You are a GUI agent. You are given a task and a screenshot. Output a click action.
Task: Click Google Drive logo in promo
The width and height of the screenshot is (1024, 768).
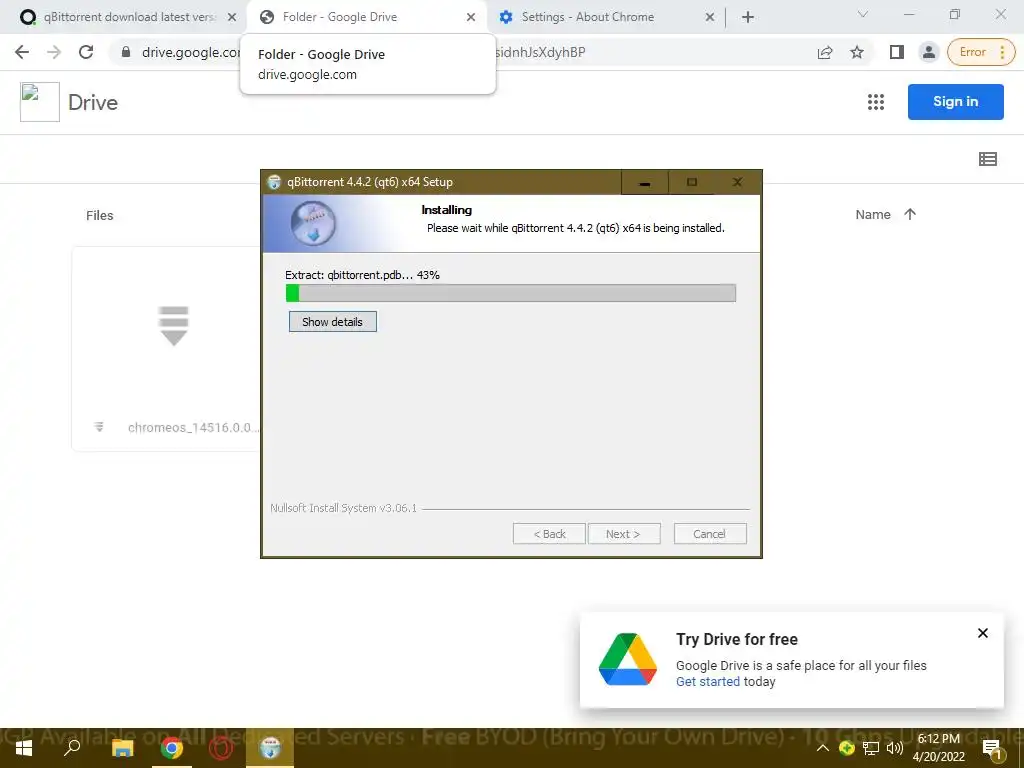coord(628,660)
